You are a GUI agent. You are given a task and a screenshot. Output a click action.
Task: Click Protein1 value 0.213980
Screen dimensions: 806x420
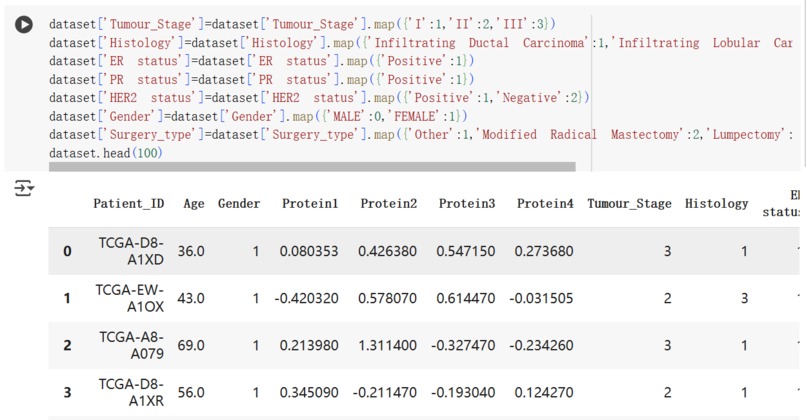(309, 345)
